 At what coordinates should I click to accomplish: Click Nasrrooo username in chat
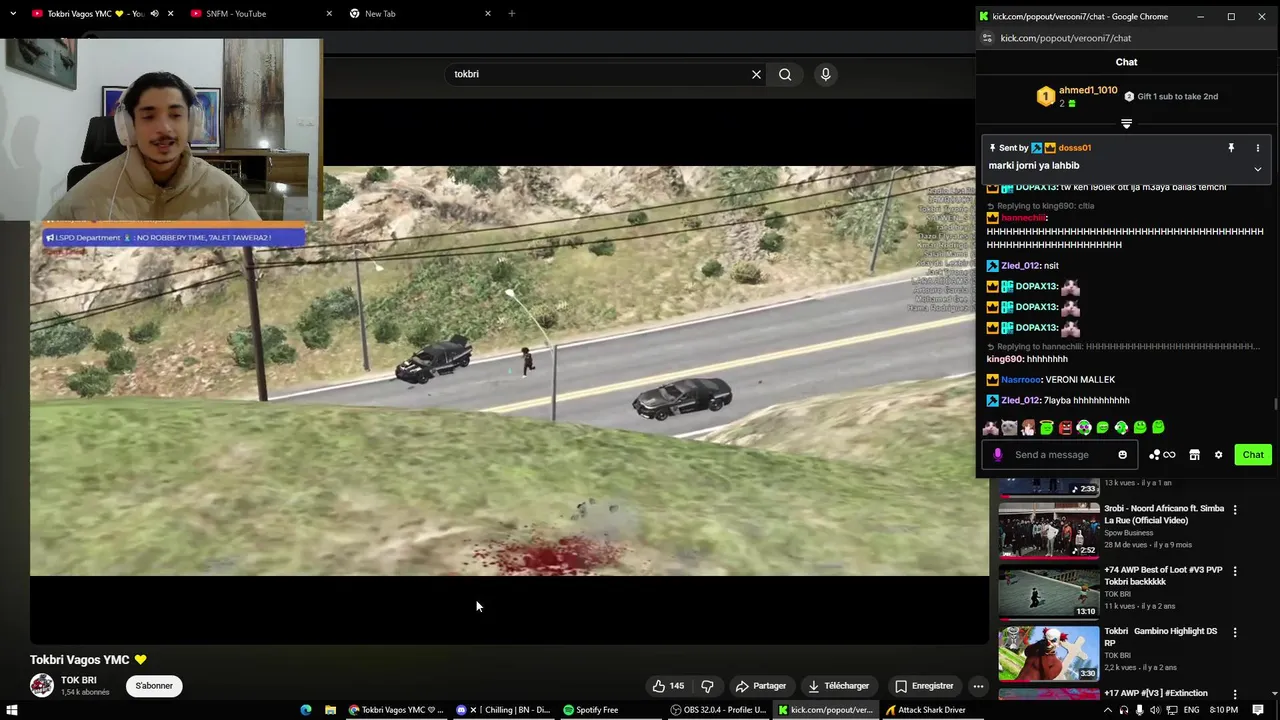tap(1021, 380)
